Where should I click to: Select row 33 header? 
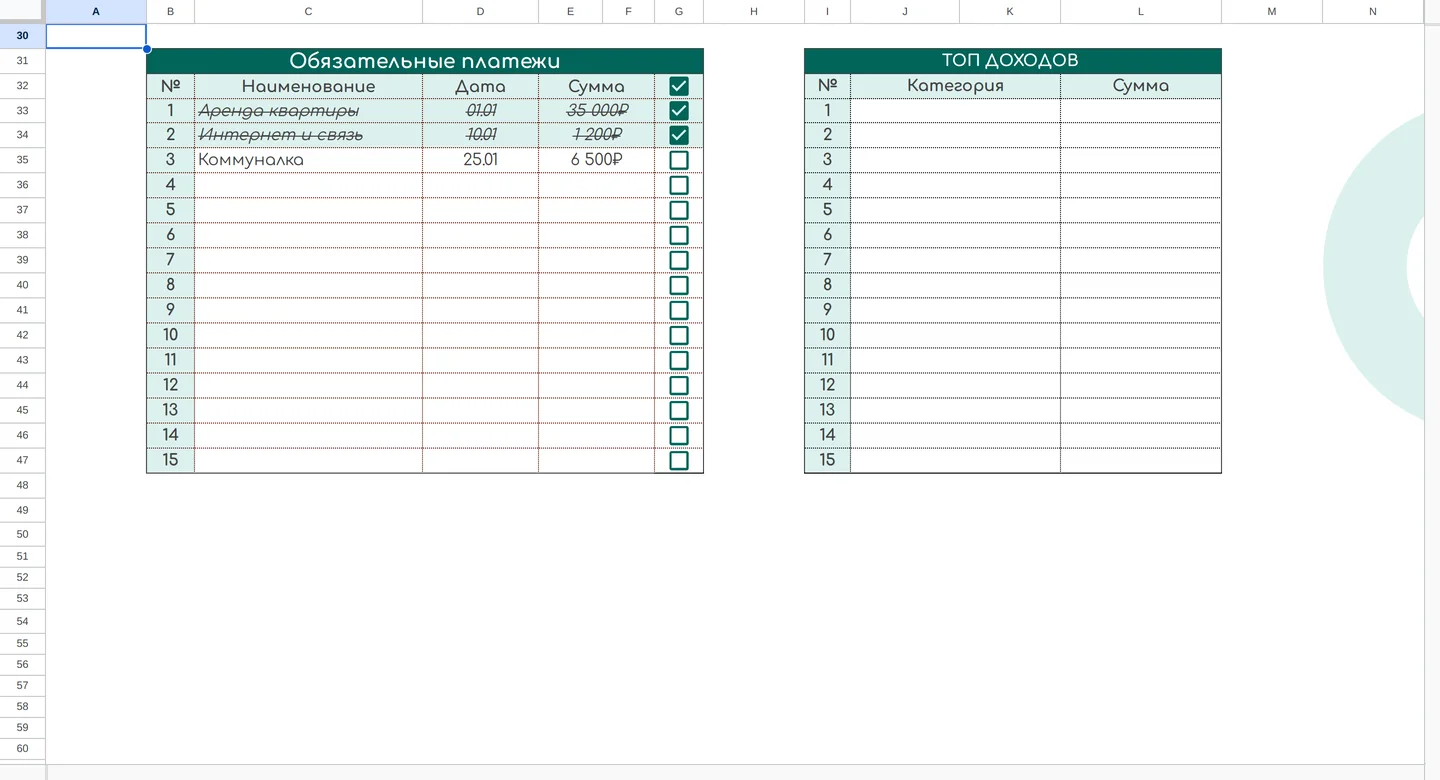point(22,110)
